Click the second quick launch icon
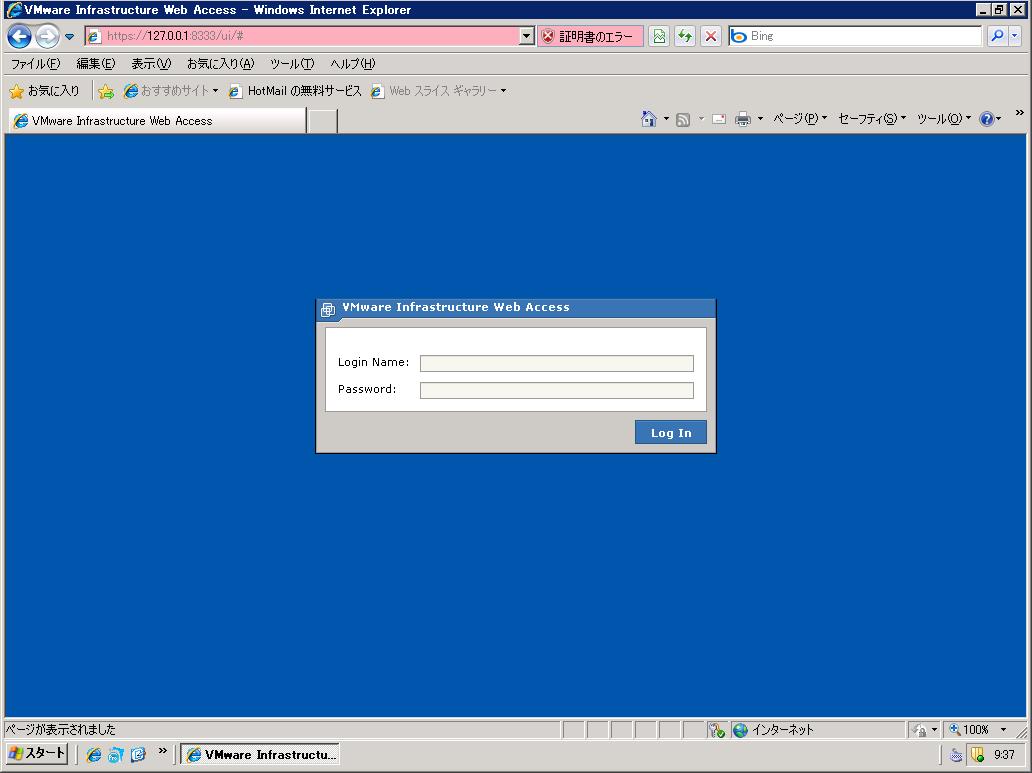Image resolution: width=1032 pixels, height=773 pixels. pyautogui.click(x=116, y=755)
